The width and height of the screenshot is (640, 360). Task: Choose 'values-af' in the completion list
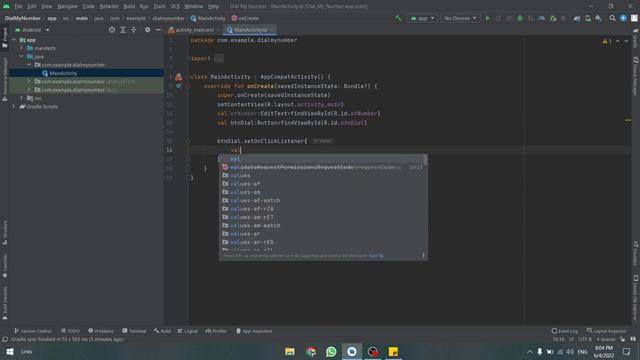click(322, 184)
